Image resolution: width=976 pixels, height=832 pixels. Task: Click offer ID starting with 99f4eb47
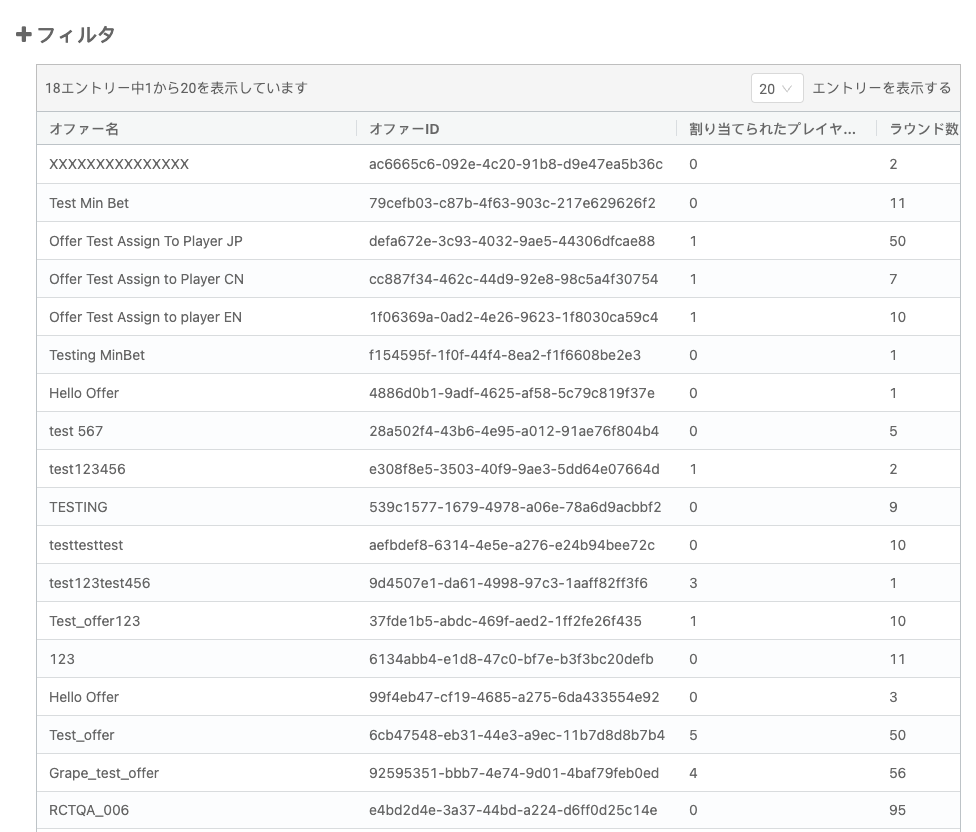pyautogui.click(x=514, y=697)
